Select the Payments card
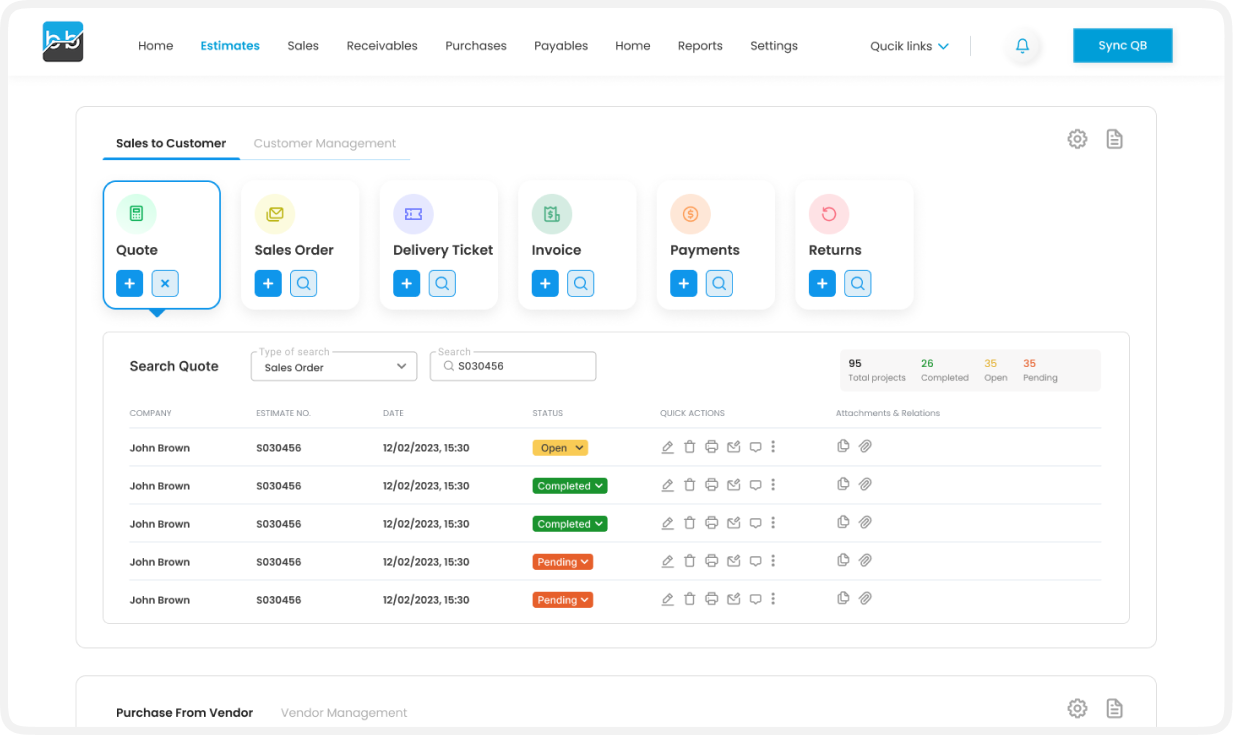 pos(715,245)
